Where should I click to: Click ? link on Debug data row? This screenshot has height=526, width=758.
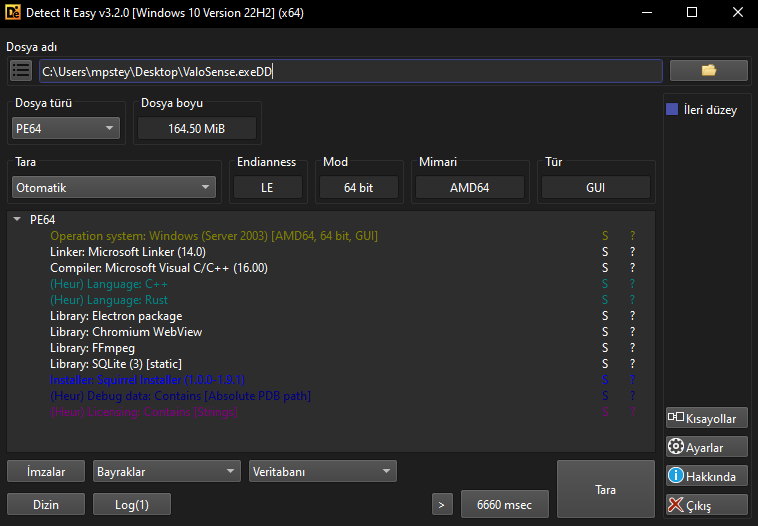[632, 395]
